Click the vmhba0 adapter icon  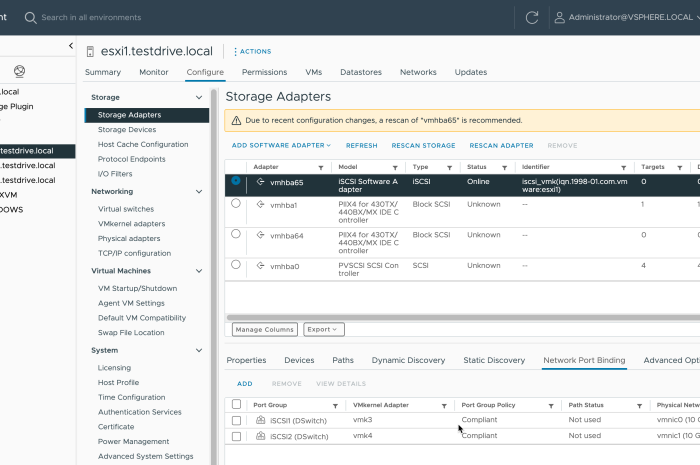[261, 265]
